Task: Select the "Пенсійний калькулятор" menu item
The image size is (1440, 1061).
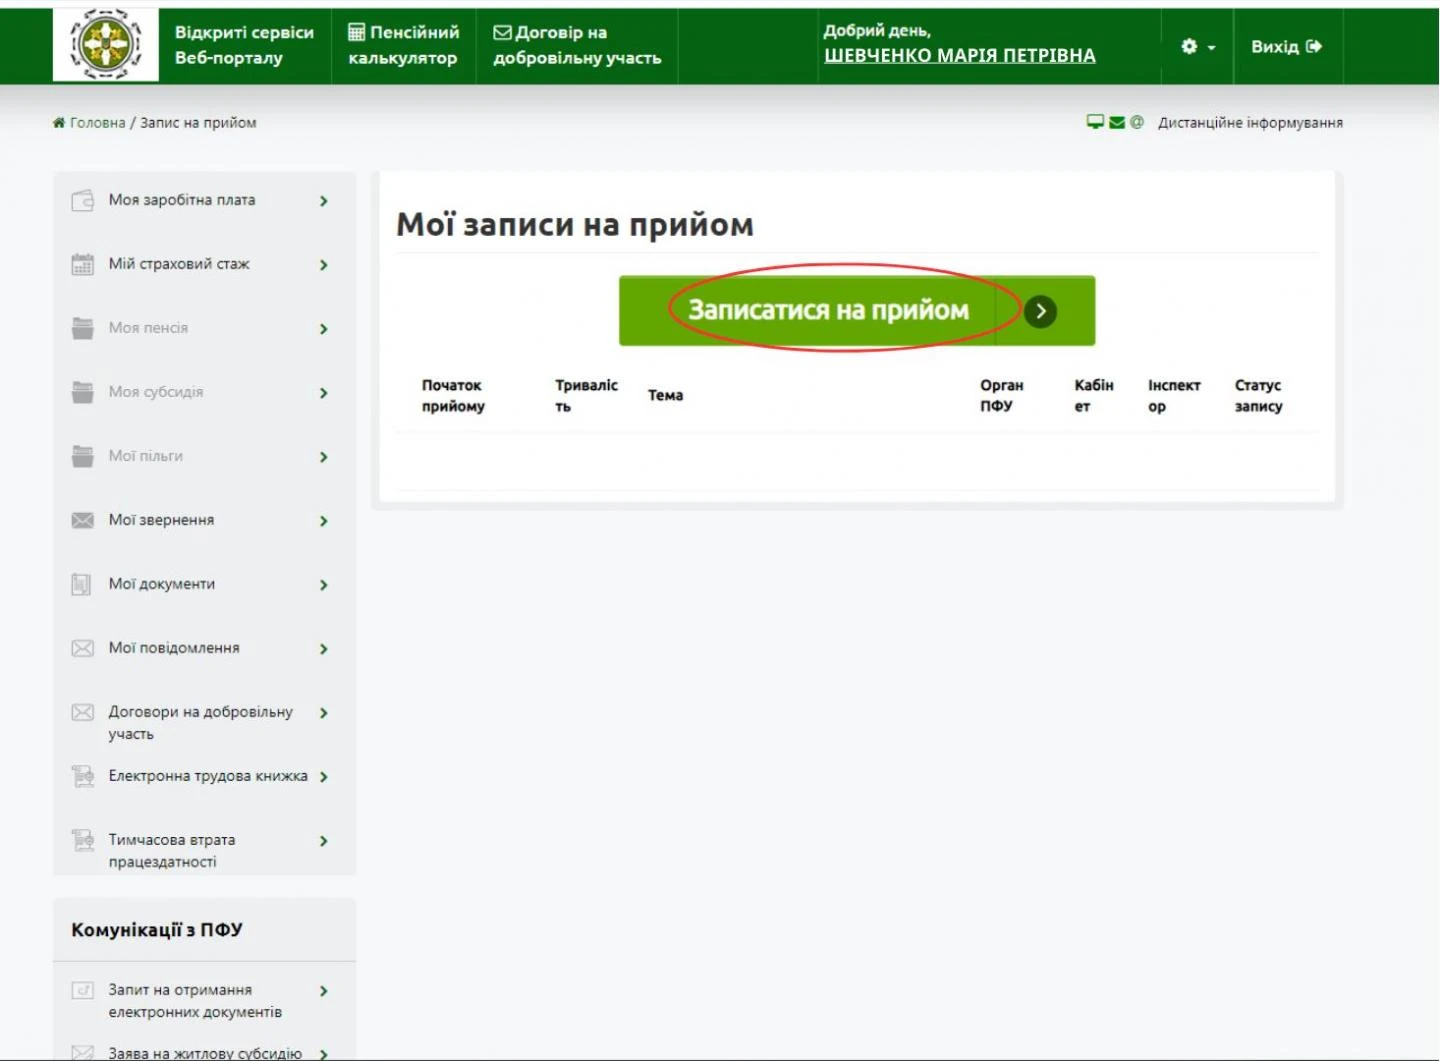Action: click(x=402, y=45)
